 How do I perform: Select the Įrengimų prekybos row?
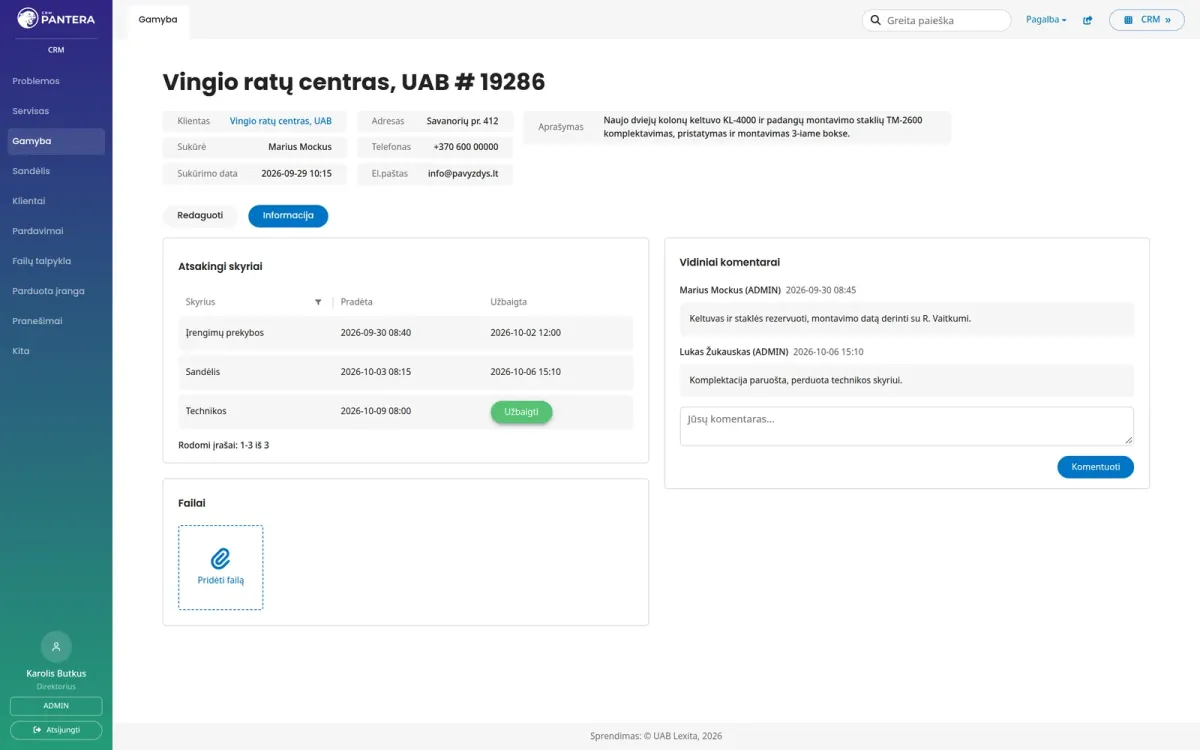pyautogui.click(x=406, y=333)
